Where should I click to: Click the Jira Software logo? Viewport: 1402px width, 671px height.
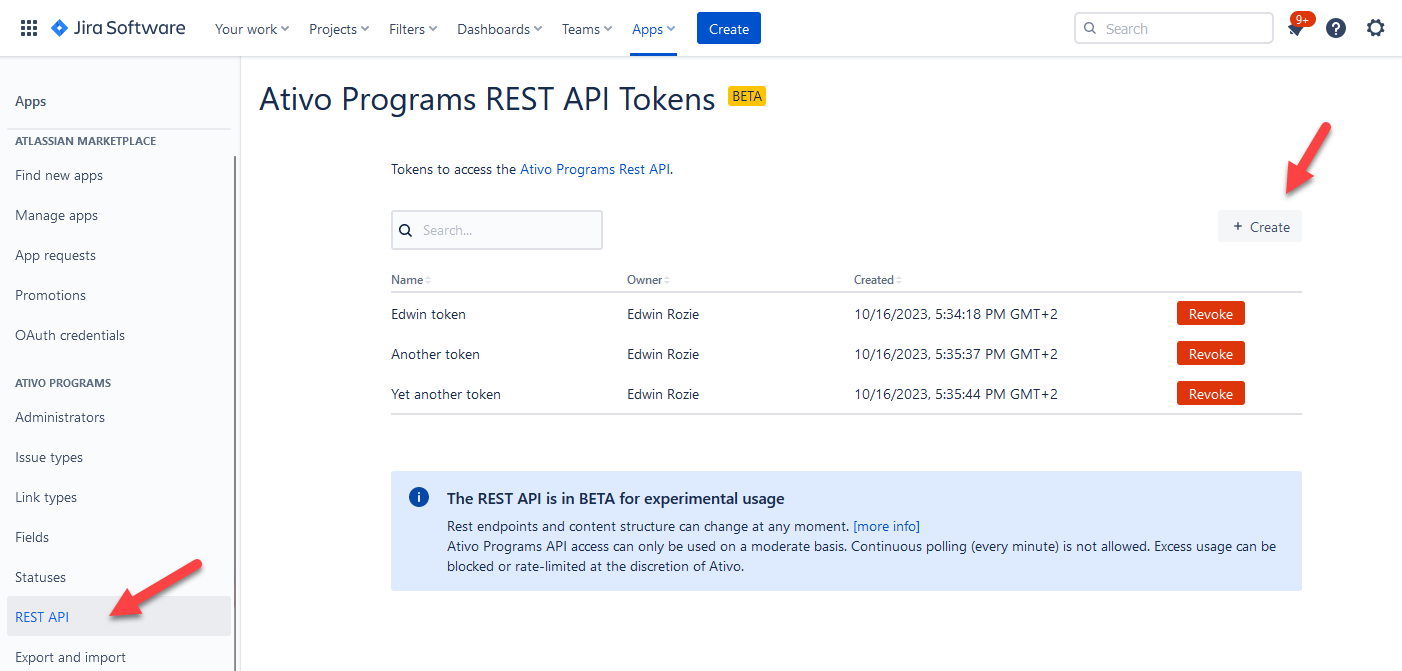(118, 28)
